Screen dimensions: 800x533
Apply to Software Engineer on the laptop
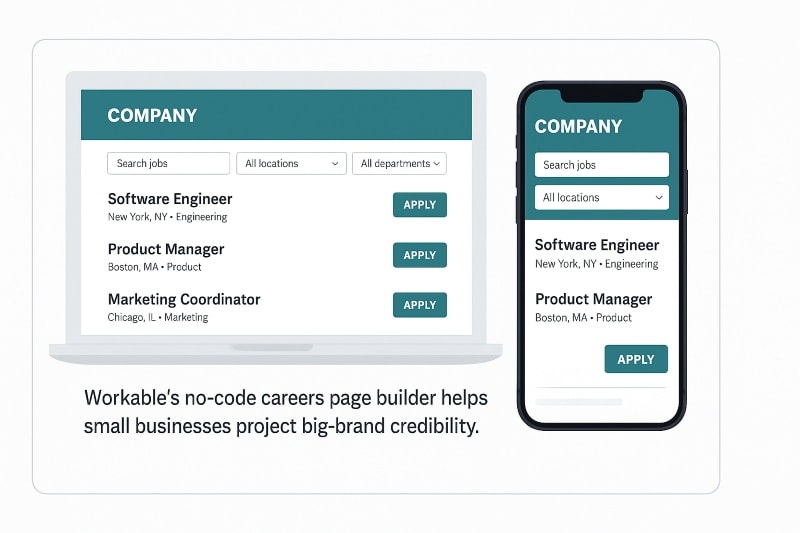point(419,205)
